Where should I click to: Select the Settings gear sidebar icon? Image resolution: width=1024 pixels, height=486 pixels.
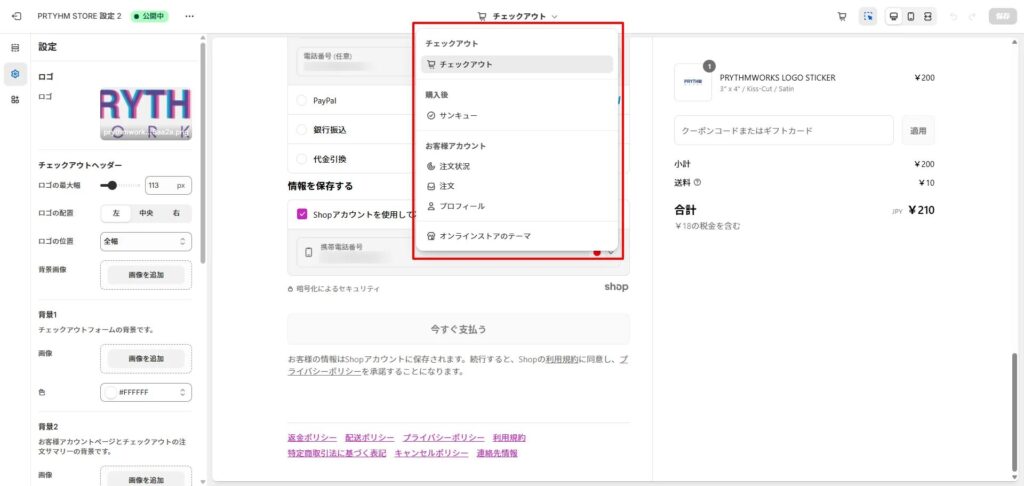tap(15, 74)
